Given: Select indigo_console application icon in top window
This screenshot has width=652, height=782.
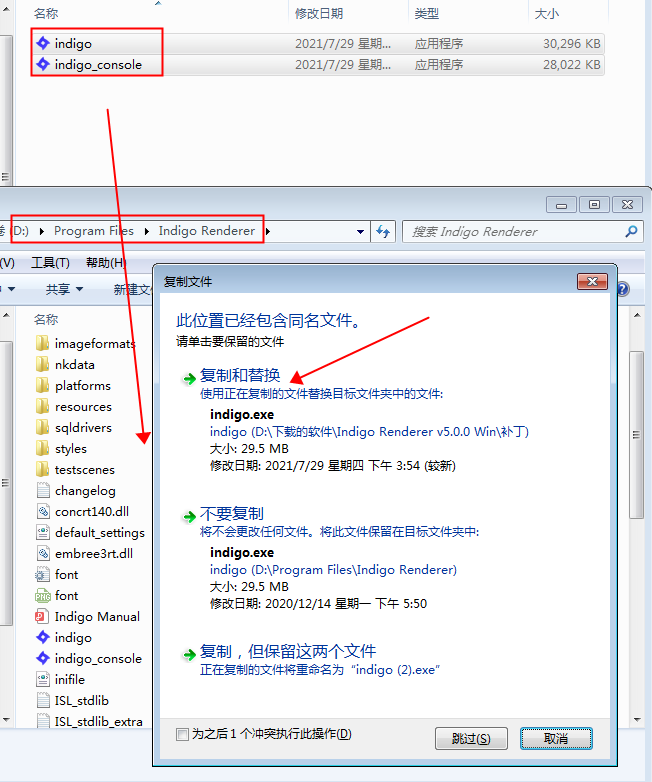Looking at the screenshot, I should 43,64.
